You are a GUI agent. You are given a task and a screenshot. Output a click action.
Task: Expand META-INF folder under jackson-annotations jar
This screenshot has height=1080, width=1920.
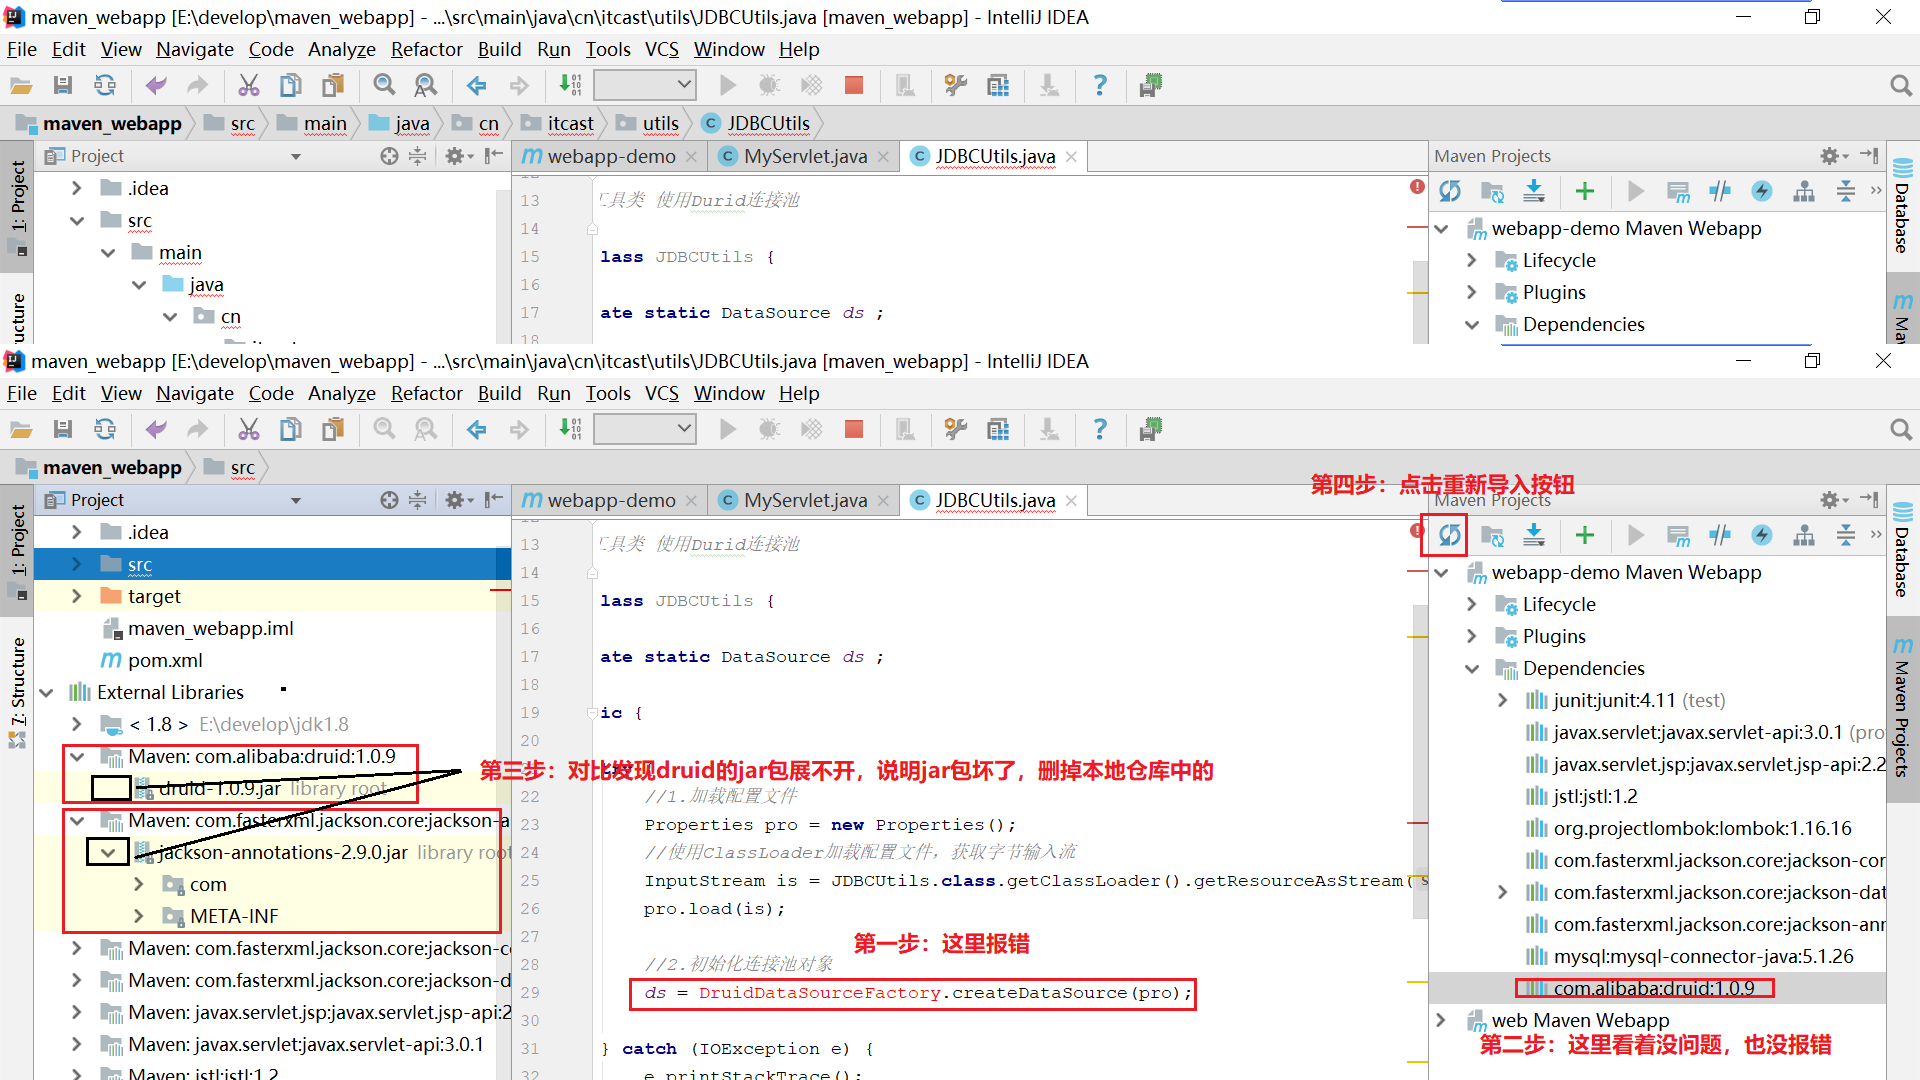(139, 916)
